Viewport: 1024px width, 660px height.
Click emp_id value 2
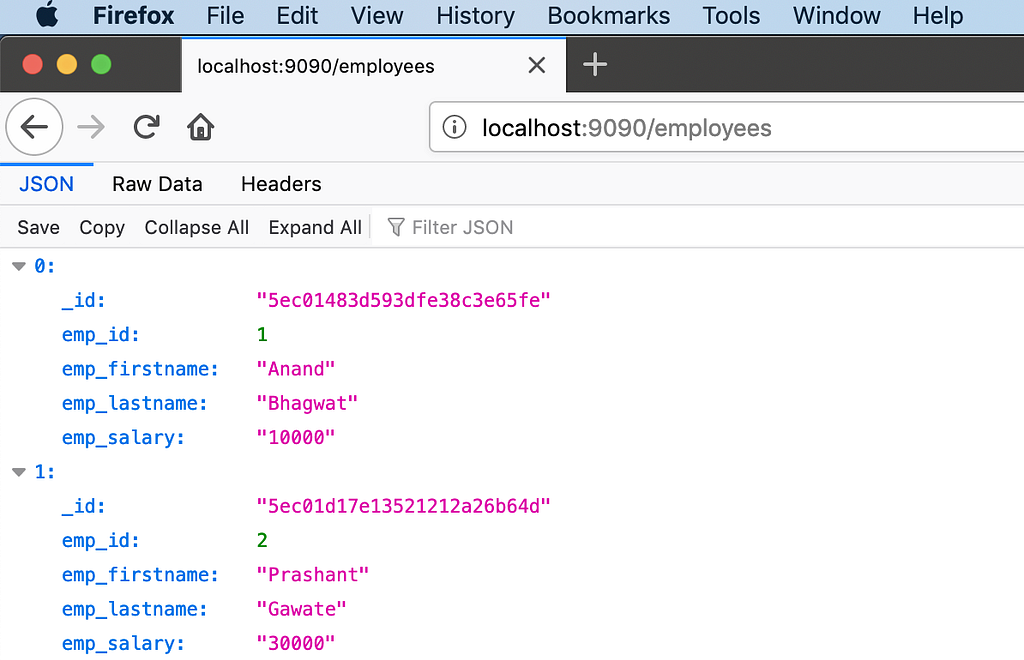(262, 540)
